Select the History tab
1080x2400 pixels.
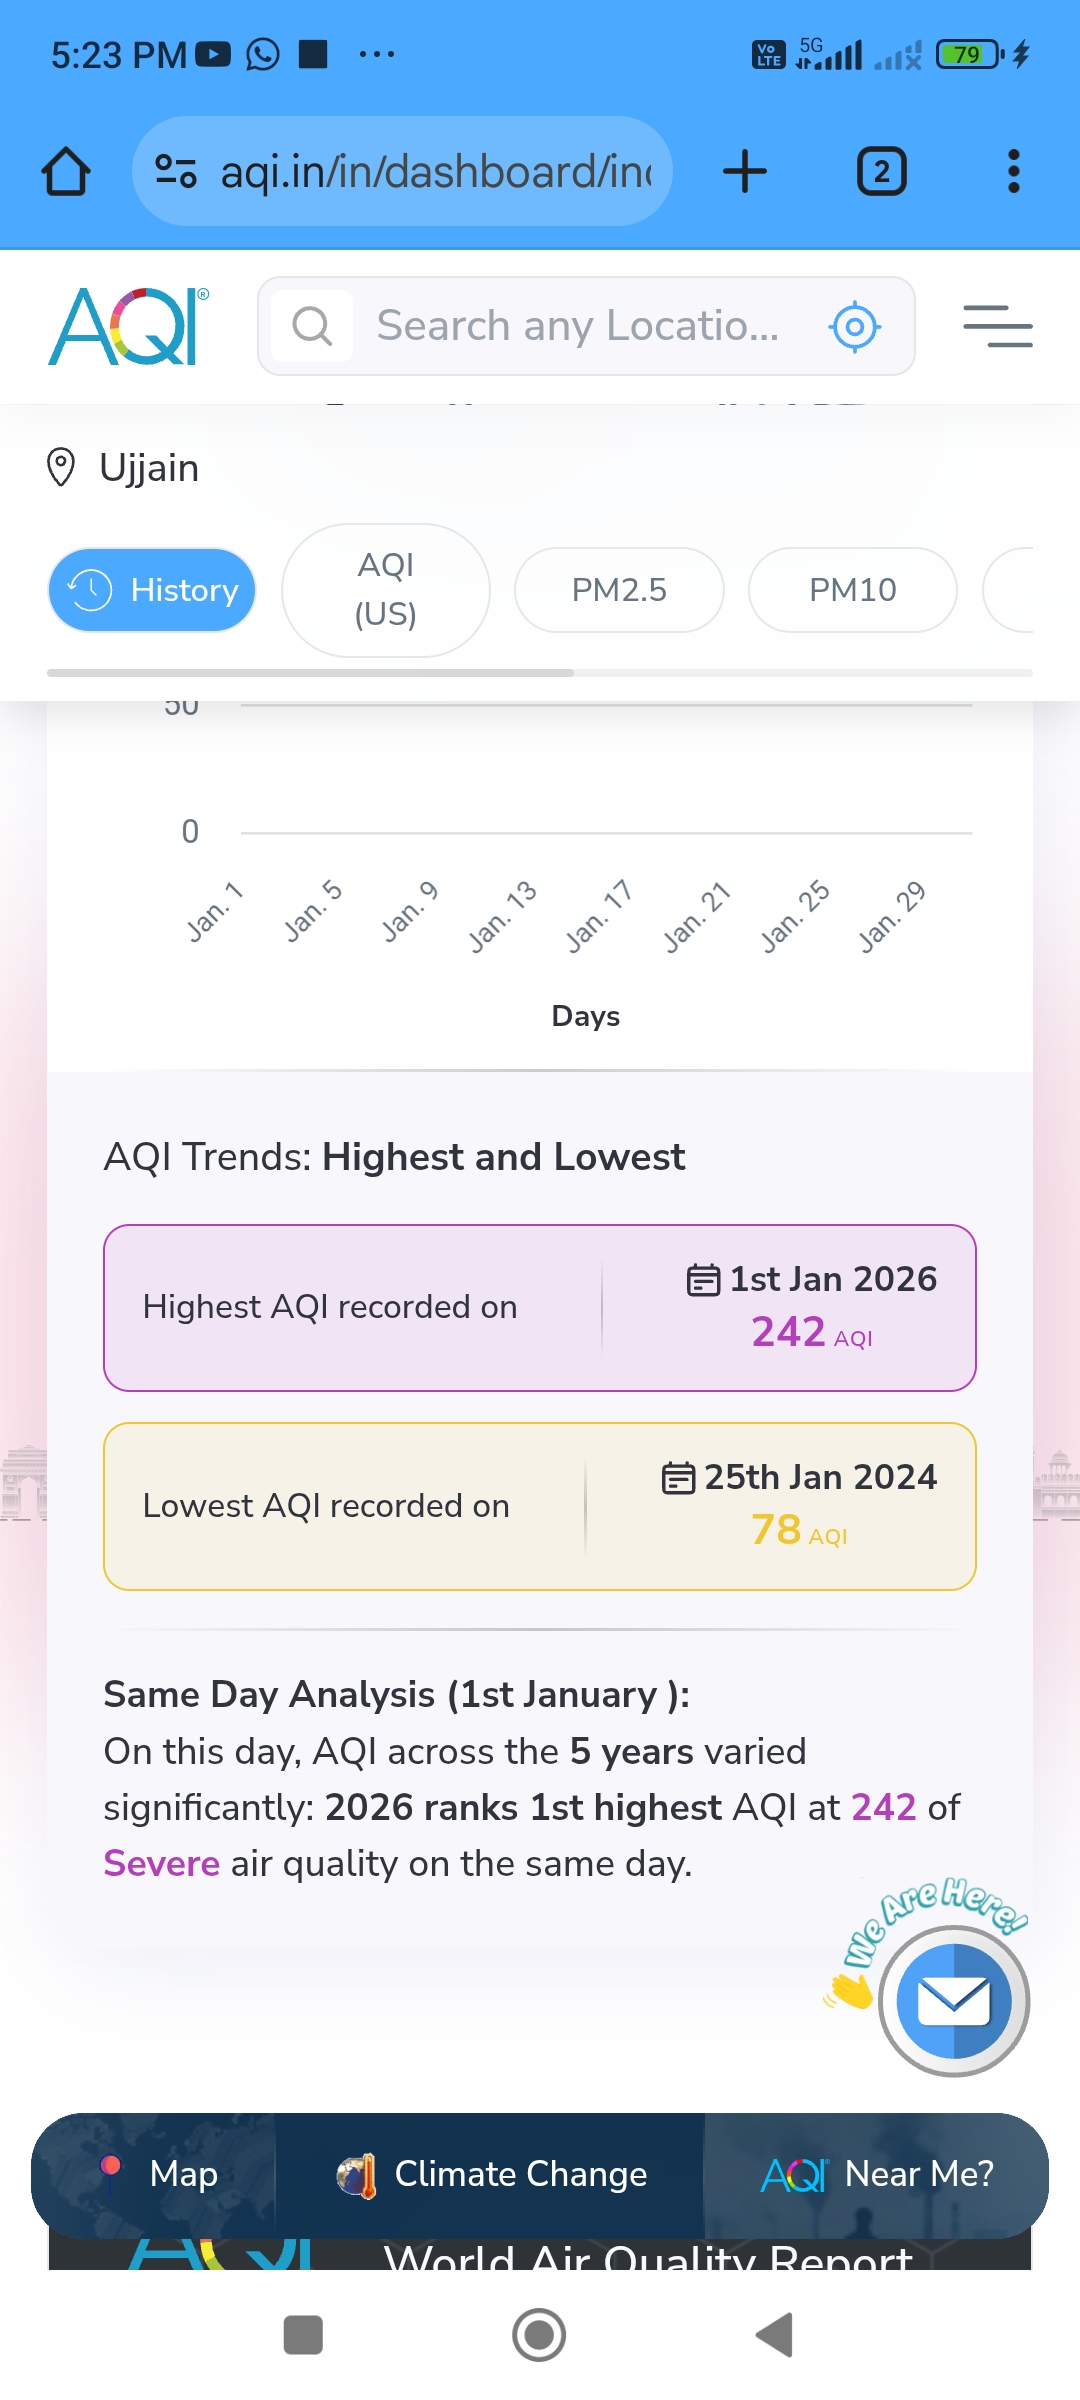[x=152, y=590]
